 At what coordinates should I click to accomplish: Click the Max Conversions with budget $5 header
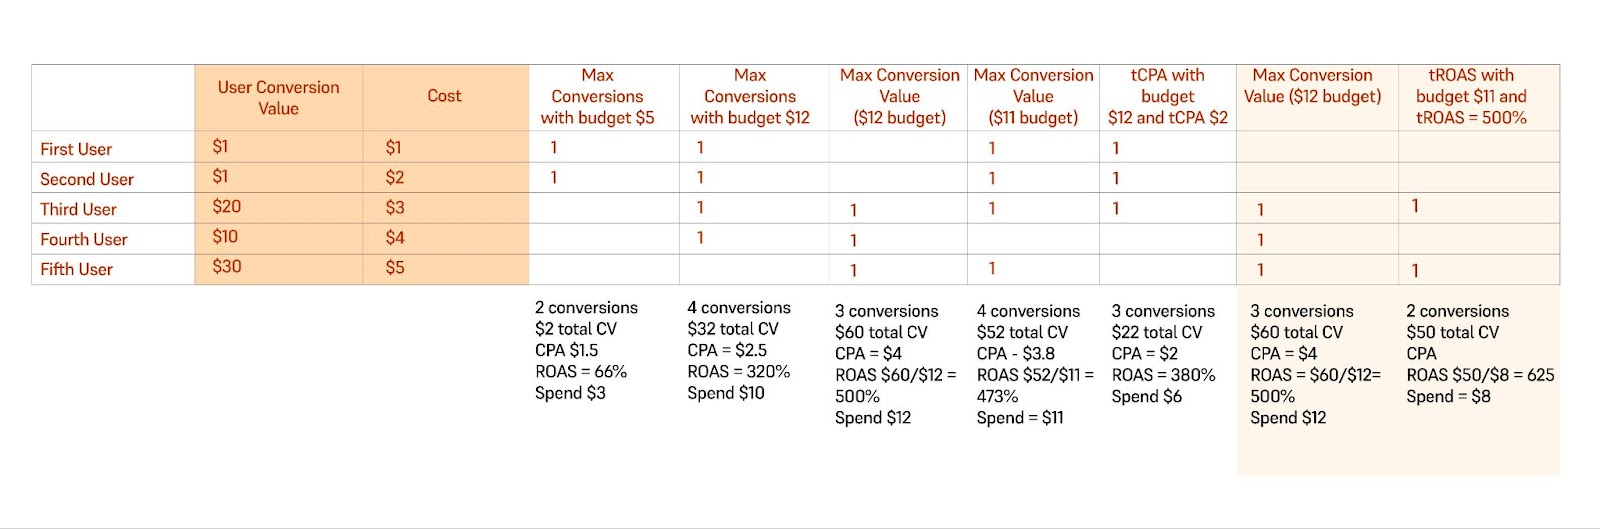click(x=597, y=96)
